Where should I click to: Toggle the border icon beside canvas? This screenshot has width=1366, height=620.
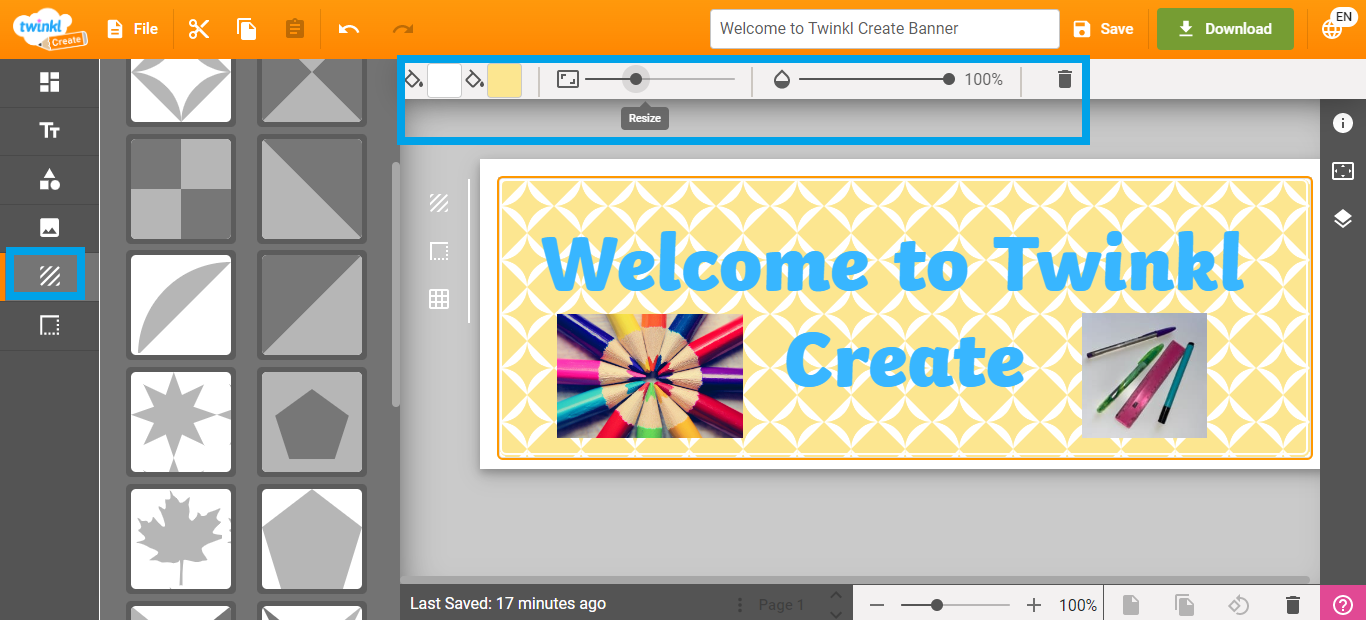[x=439, y=251]
